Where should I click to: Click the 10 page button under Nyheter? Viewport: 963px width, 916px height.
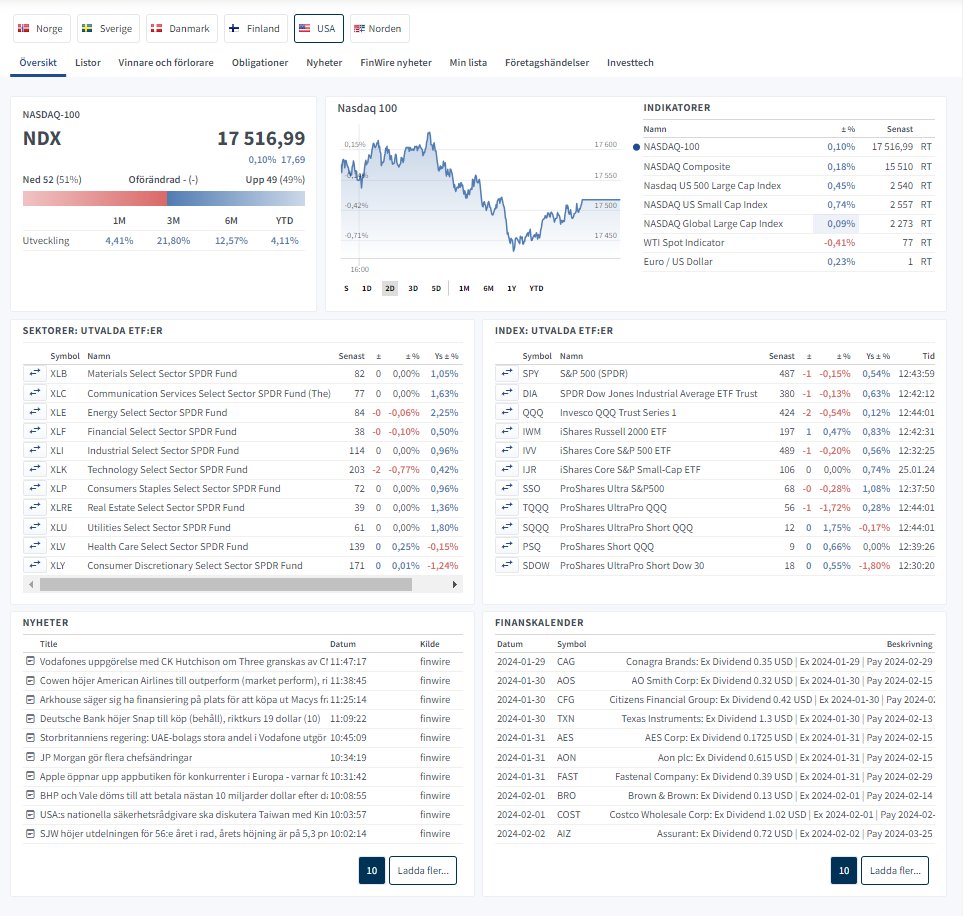(x=372, y=871)
